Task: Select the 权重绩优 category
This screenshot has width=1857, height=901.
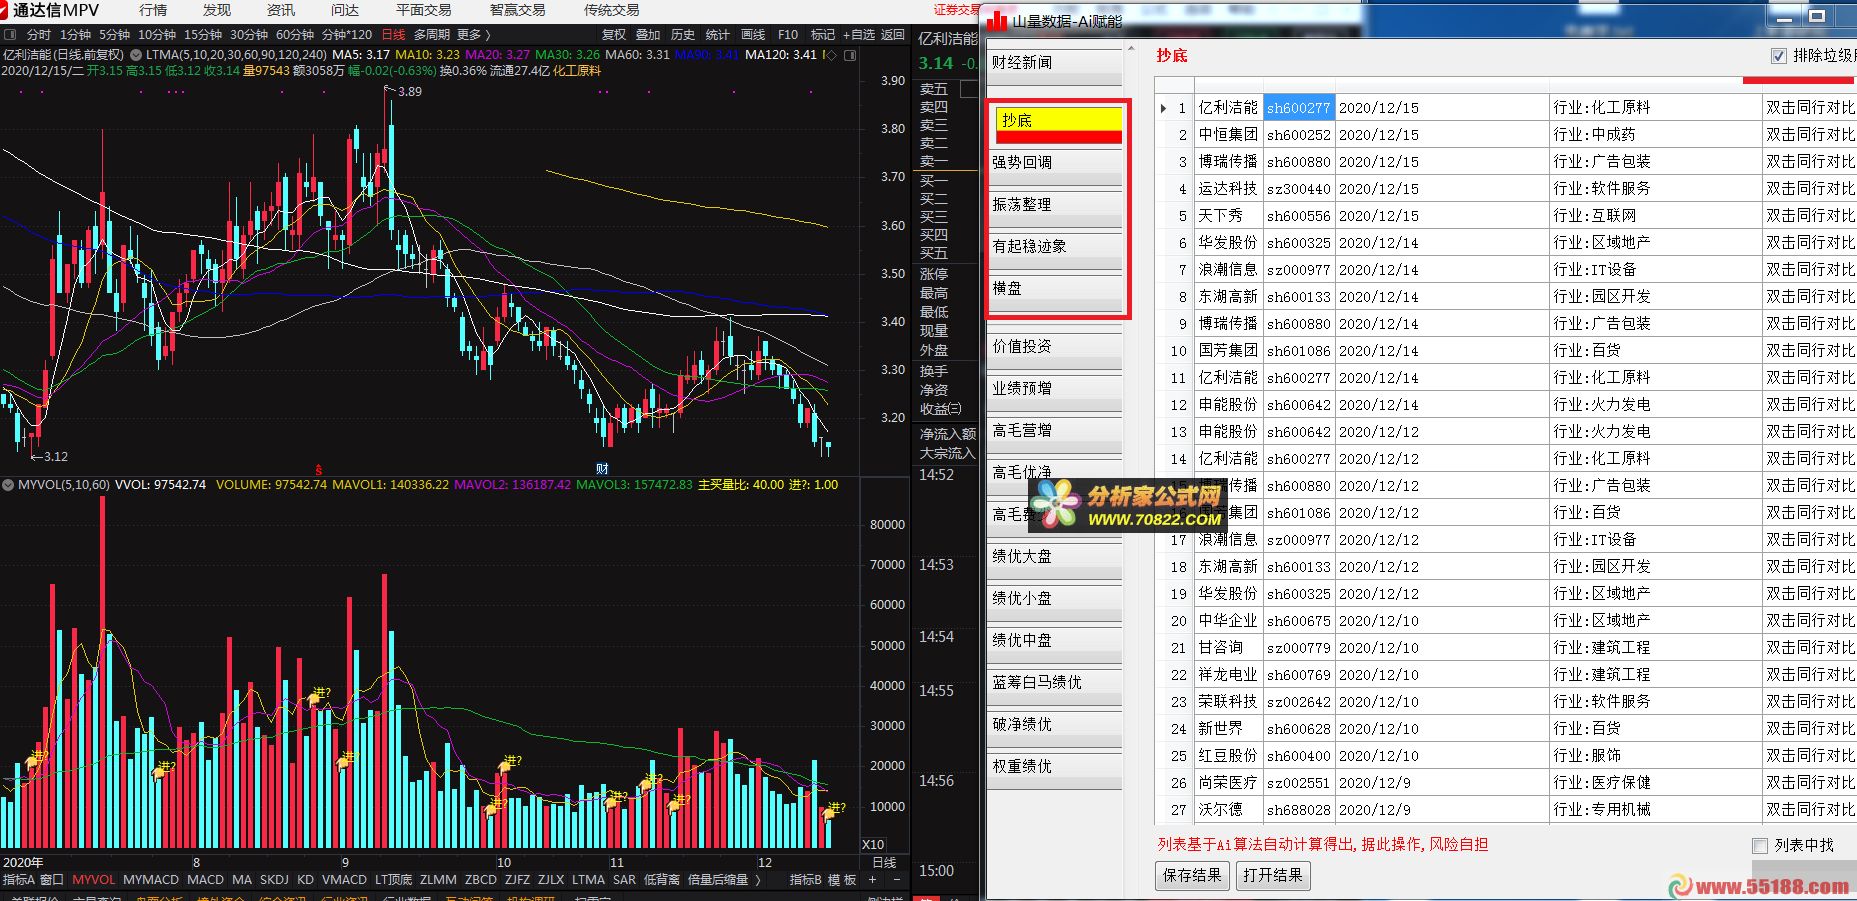Action: (x=1054, y=771)
